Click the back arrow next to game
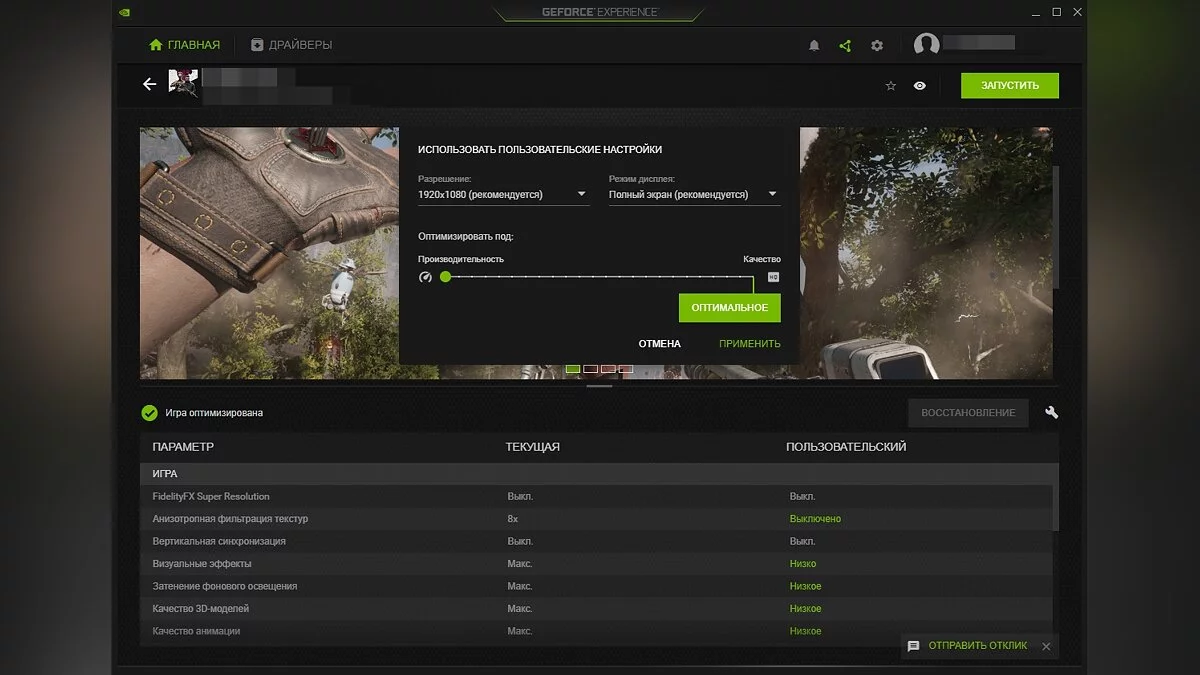Screen dimensions: 1200x675 (x=150, y=85)
